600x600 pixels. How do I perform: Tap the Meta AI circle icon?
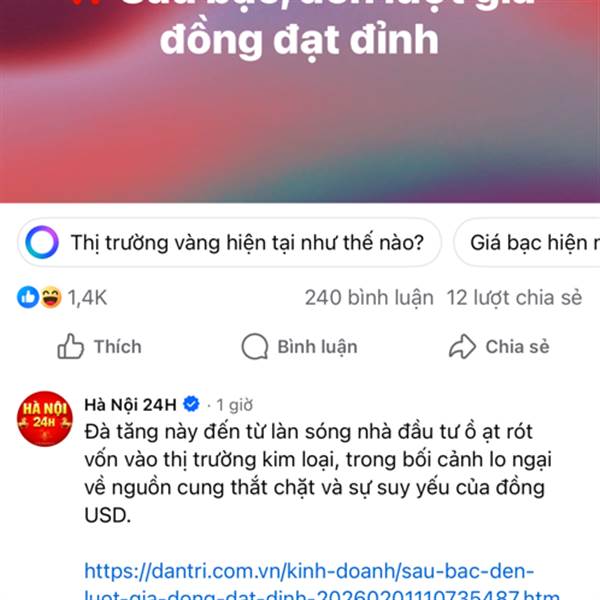point(42,242)
